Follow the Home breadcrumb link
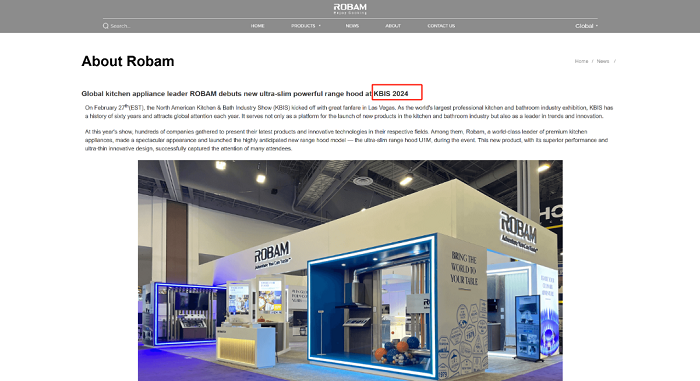 click(581, 61)
